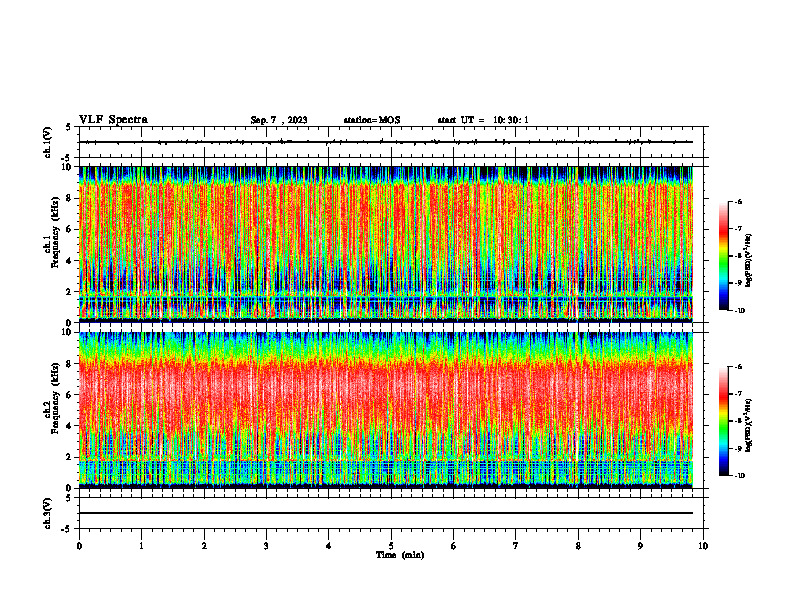Click the "-10" label on ch.1 color bar
The width and height of the screenshot is (792, 612).
pos(739,310)
